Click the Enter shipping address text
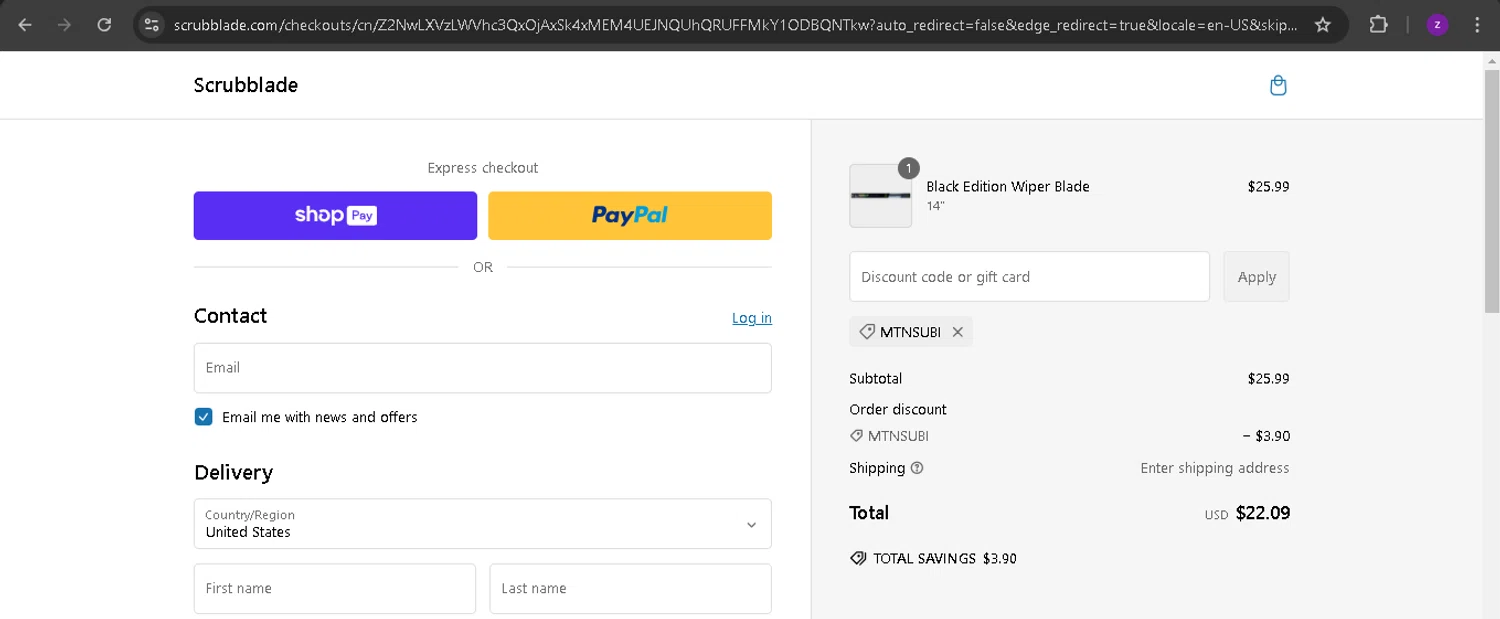The image size is (1500, 619). (x=1215, y=468)
